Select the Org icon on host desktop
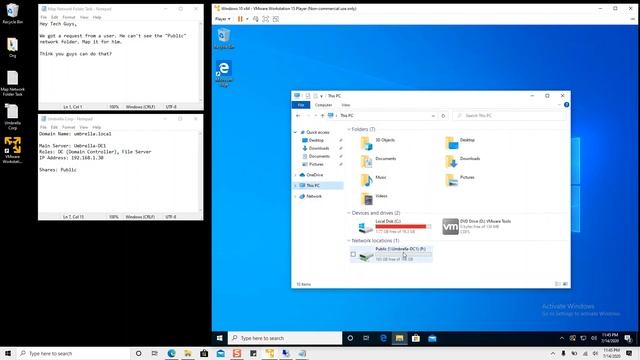Image resolution: width=640 pixels, height=360 pixels. point(13,47)
